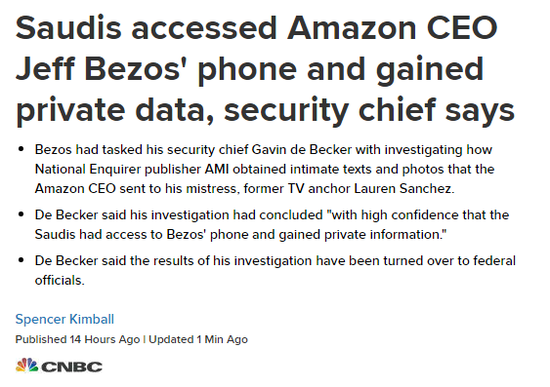Click headline line 'Saudis accessed Amazon CEO'

click(256, 28)
